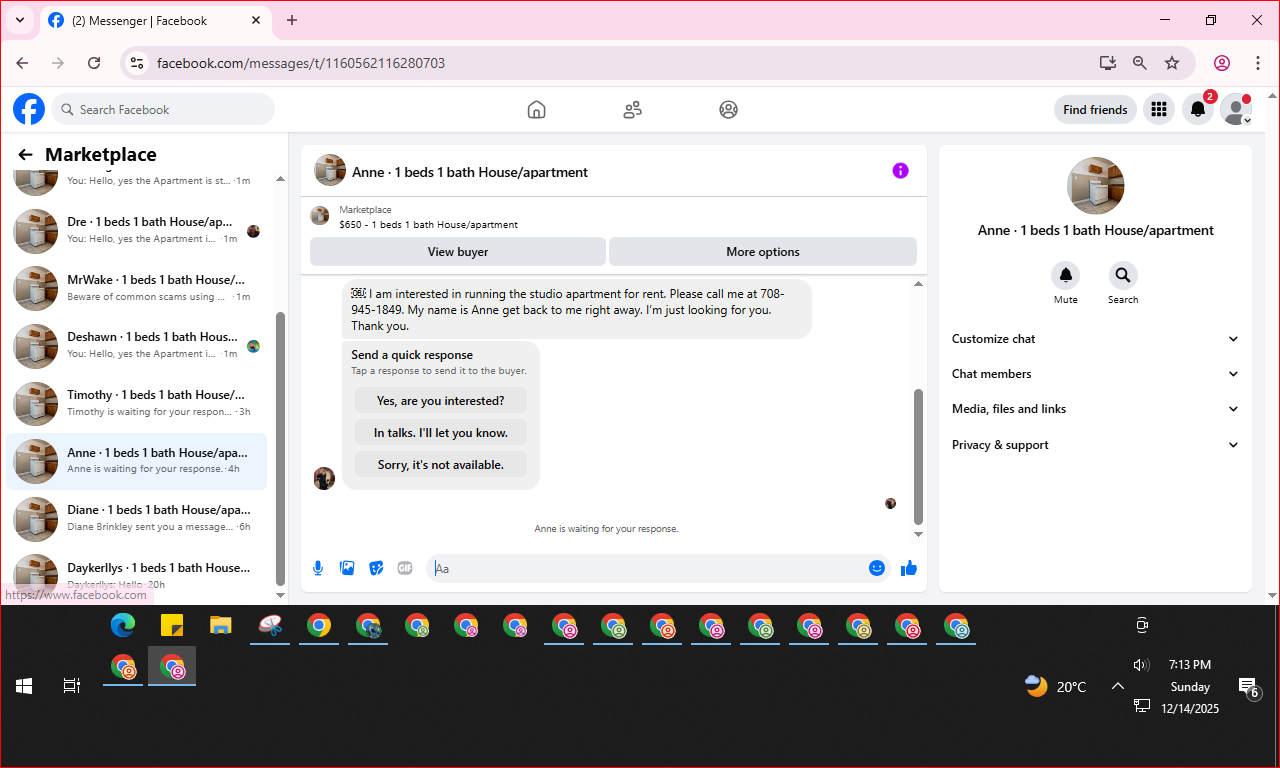Screen dimensions: 1280x768
Task: Open Chrome three-dot menu
Action: click(1258, 63)
